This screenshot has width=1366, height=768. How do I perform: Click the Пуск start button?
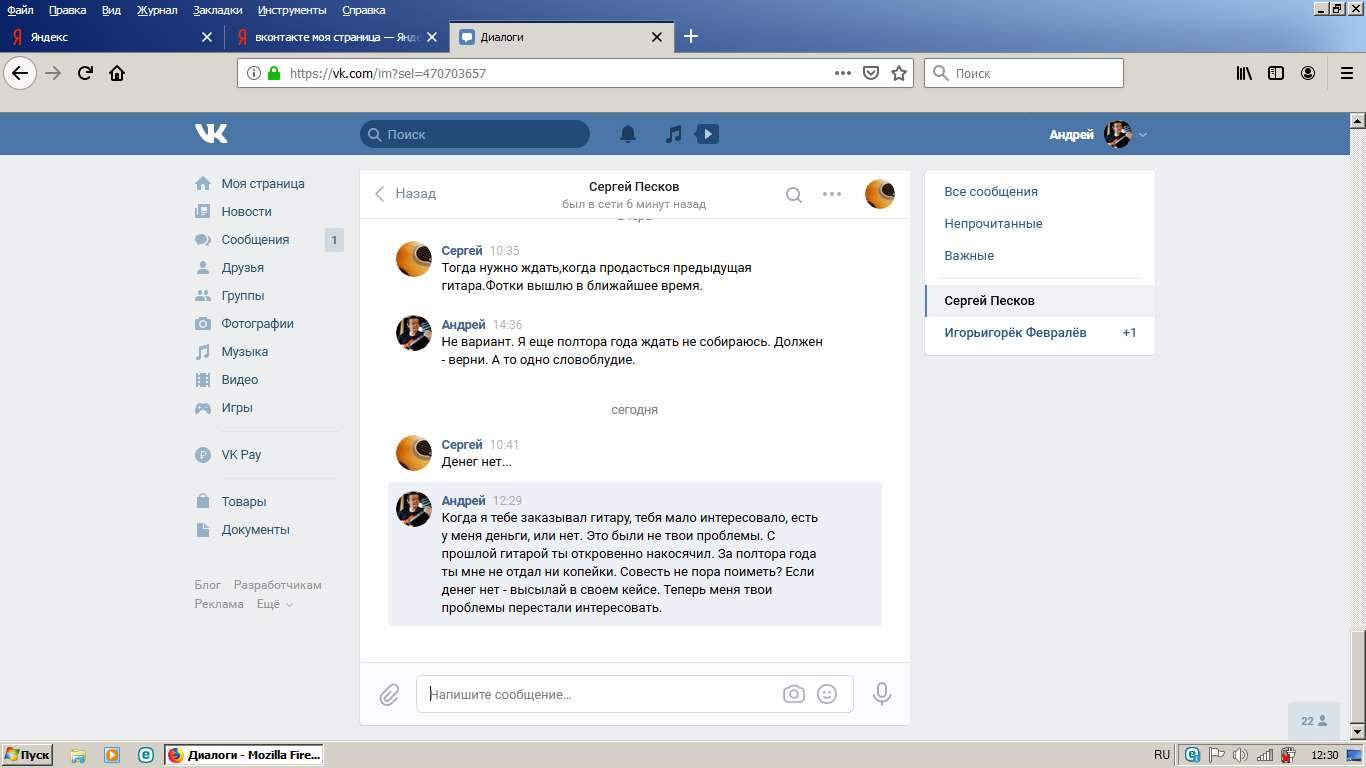click(x=27, y=755)
